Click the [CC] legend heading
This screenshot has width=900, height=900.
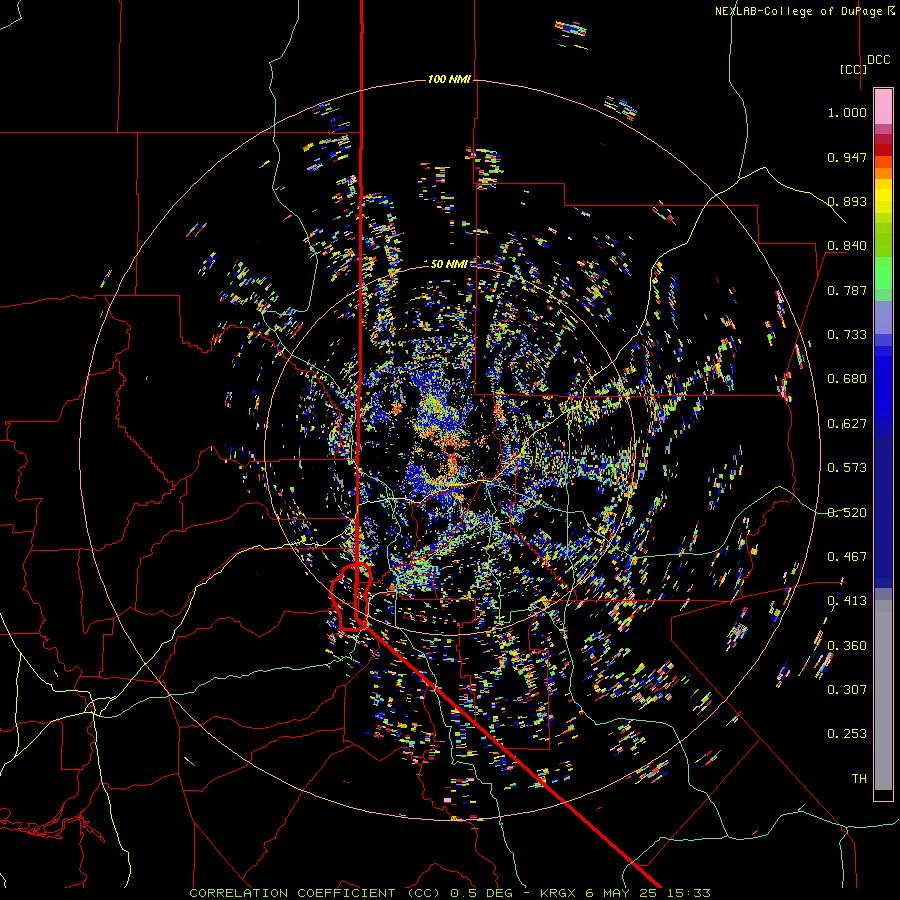(x=853, y=69)
